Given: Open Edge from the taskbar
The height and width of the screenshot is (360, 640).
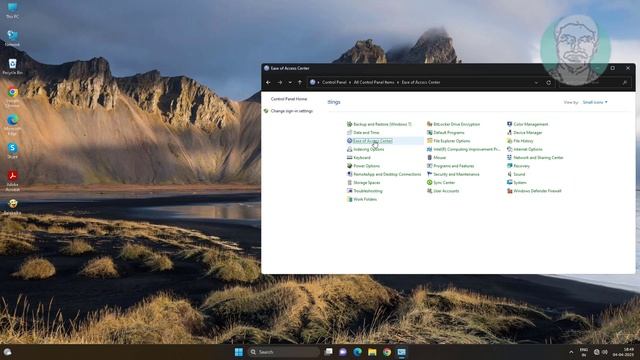Looking at the screenshot, I should [x=358, y=352].
